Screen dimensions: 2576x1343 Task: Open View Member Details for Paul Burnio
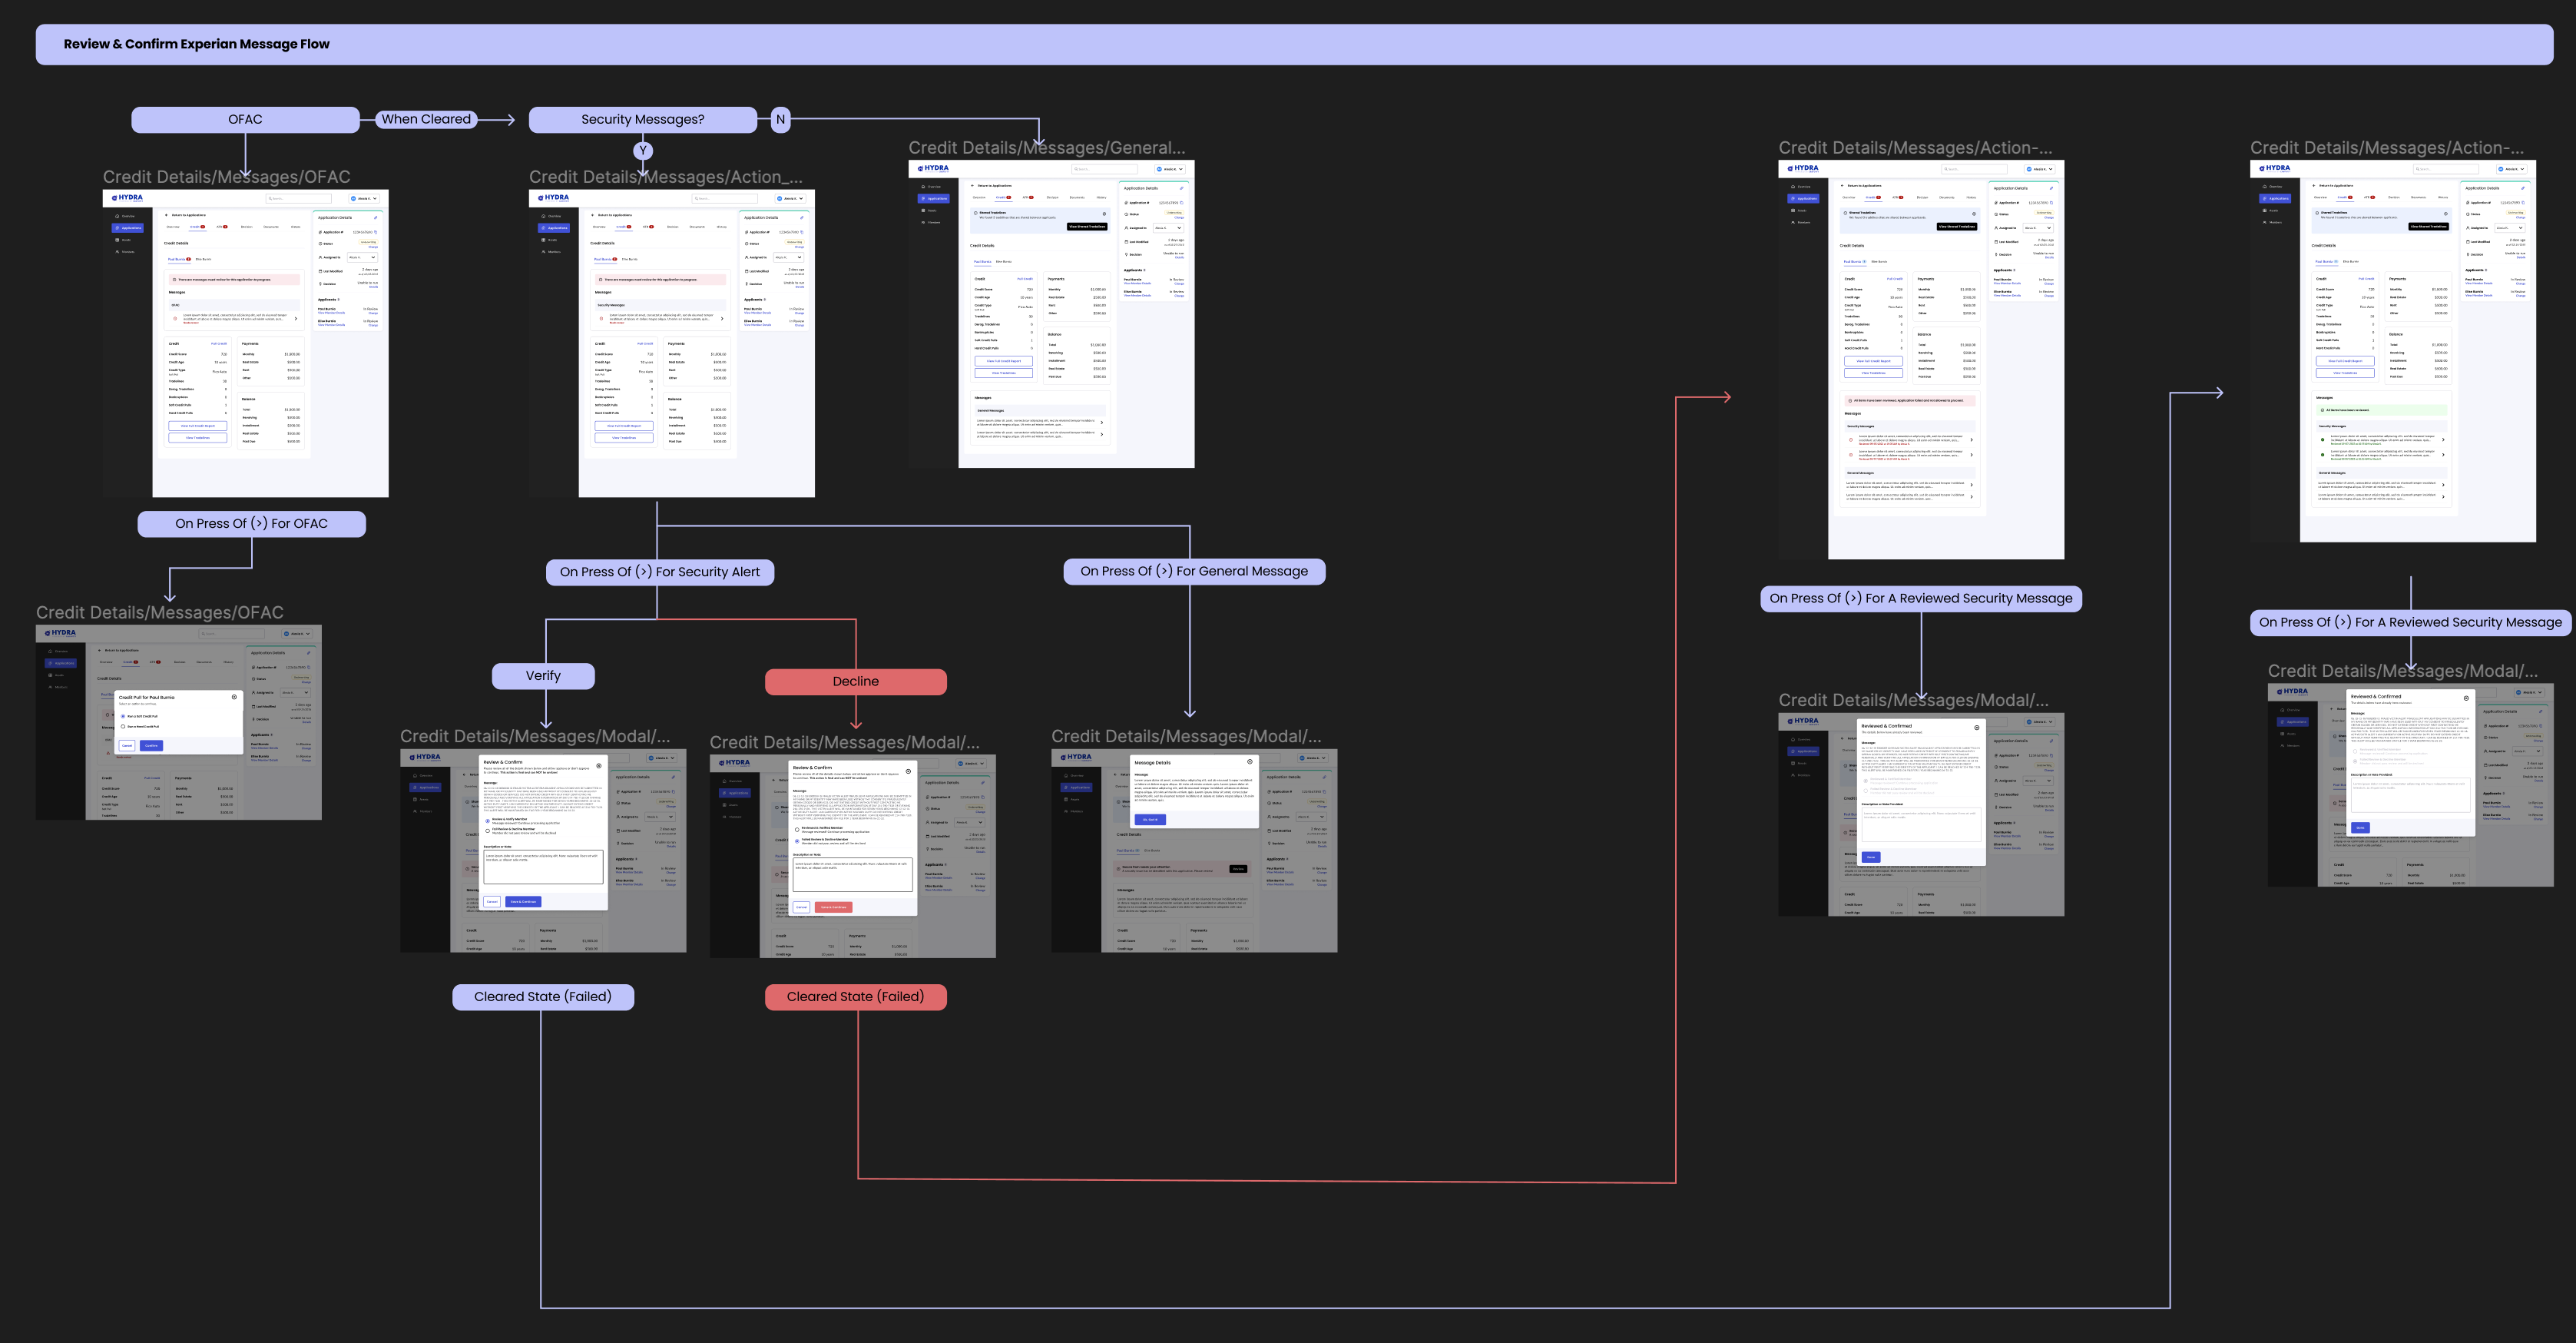(x=332, y=314)
